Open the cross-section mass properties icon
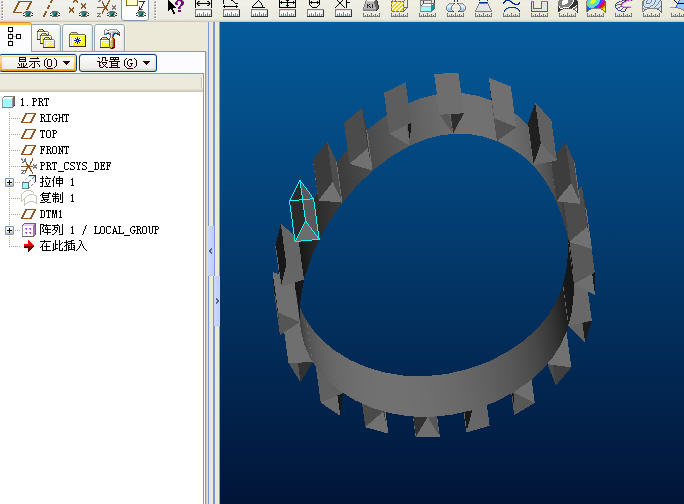Viewport: 684px width, 504px height. pyautogui.click(x=399, y=8)
